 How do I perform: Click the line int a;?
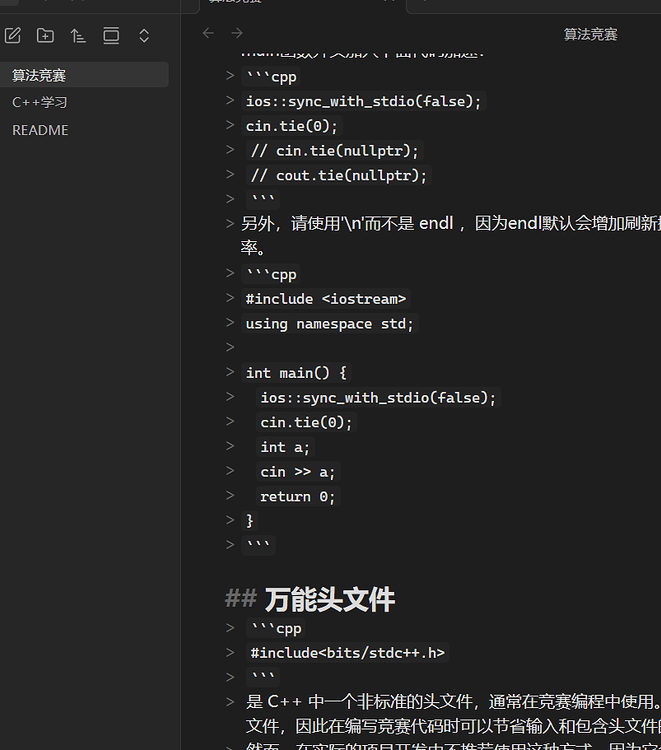click(285, 447)
